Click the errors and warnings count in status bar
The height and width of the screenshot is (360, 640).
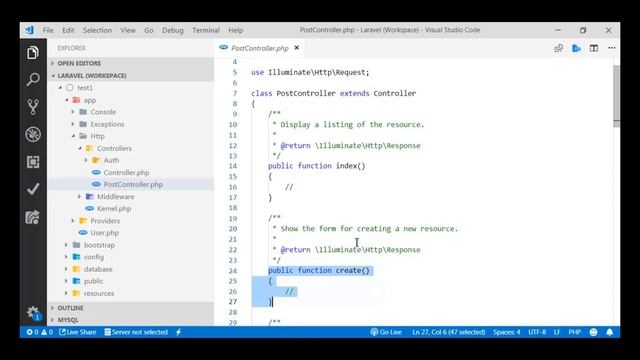tap(40, 332)
